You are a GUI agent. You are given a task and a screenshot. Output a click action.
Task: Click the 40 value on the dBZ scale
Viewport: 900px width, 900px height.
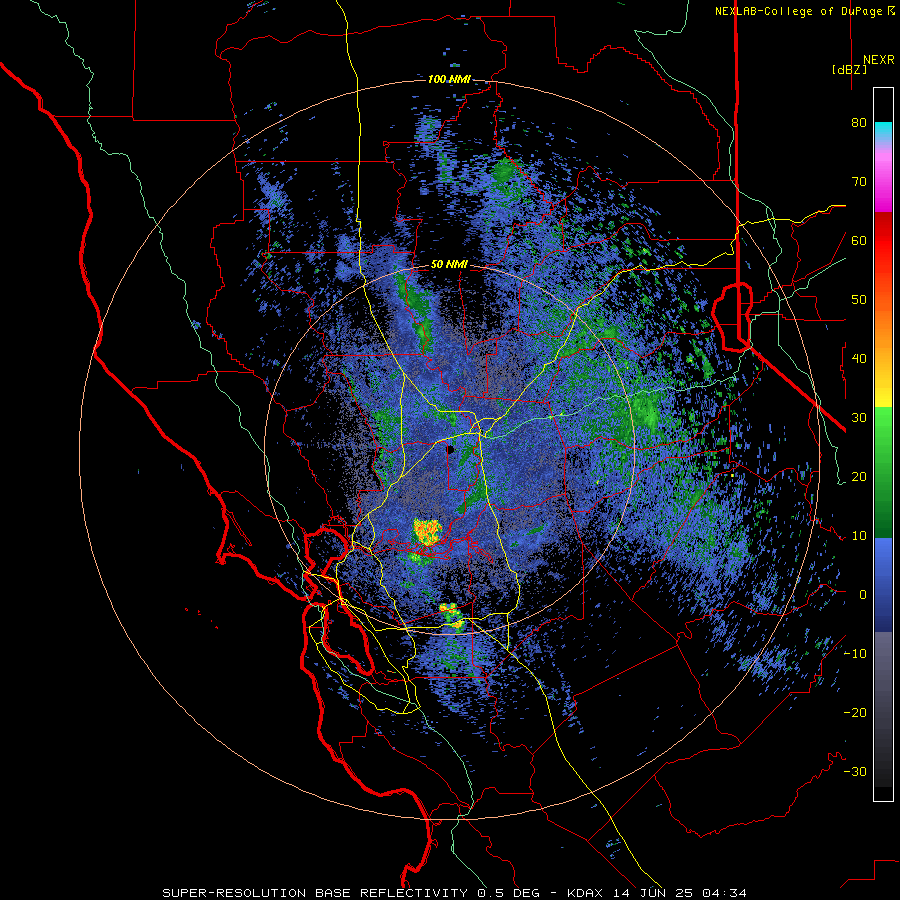click(859, 359)
